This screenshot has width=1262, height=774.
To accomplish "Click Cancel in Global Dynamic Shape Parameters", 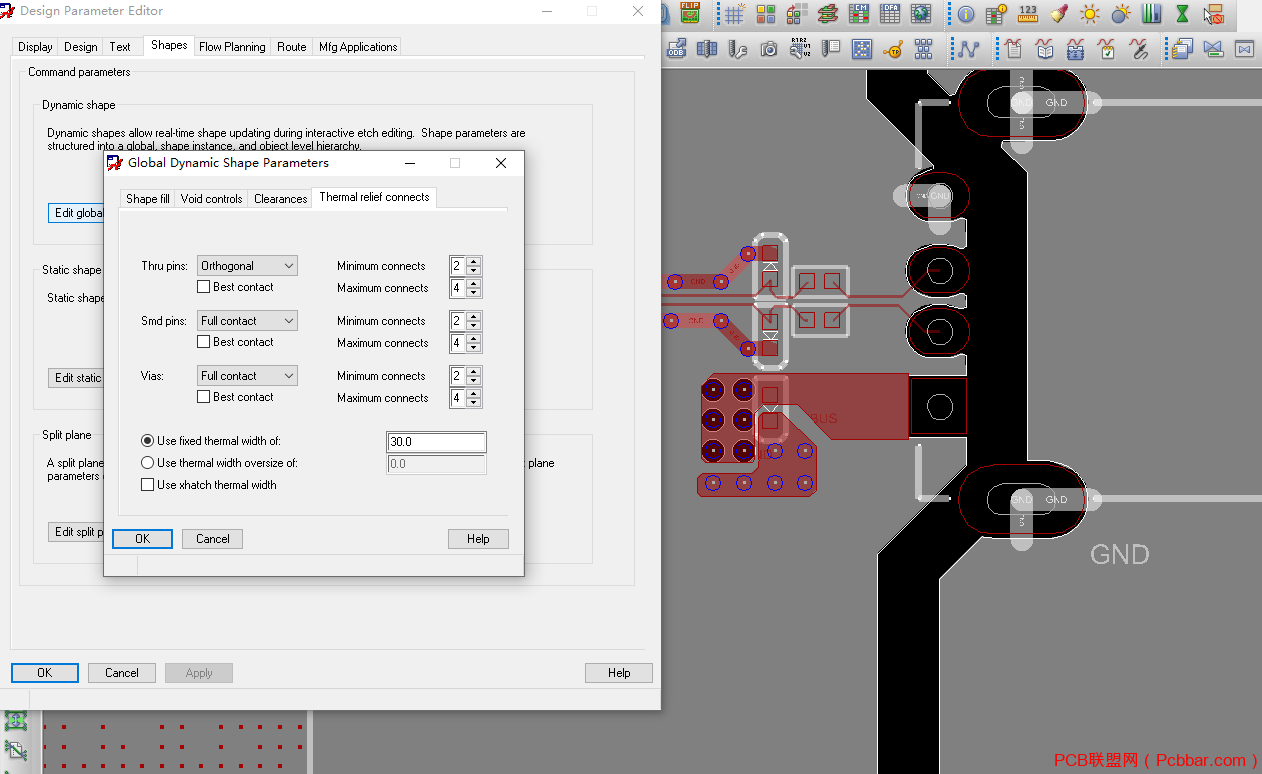I will [x=212, y=539].
